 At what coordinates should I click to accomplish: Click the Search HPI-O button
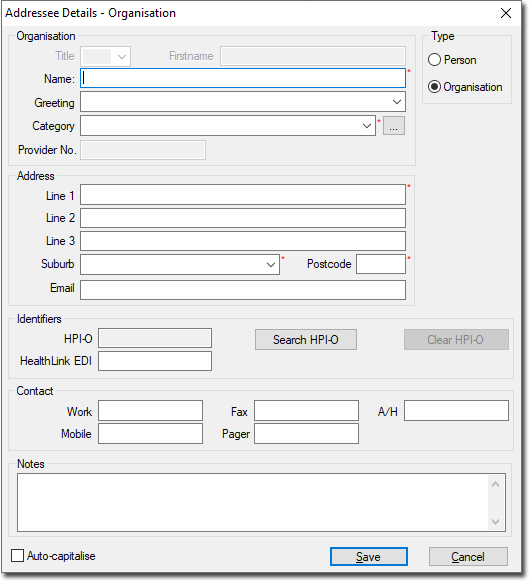click(306, 340)
